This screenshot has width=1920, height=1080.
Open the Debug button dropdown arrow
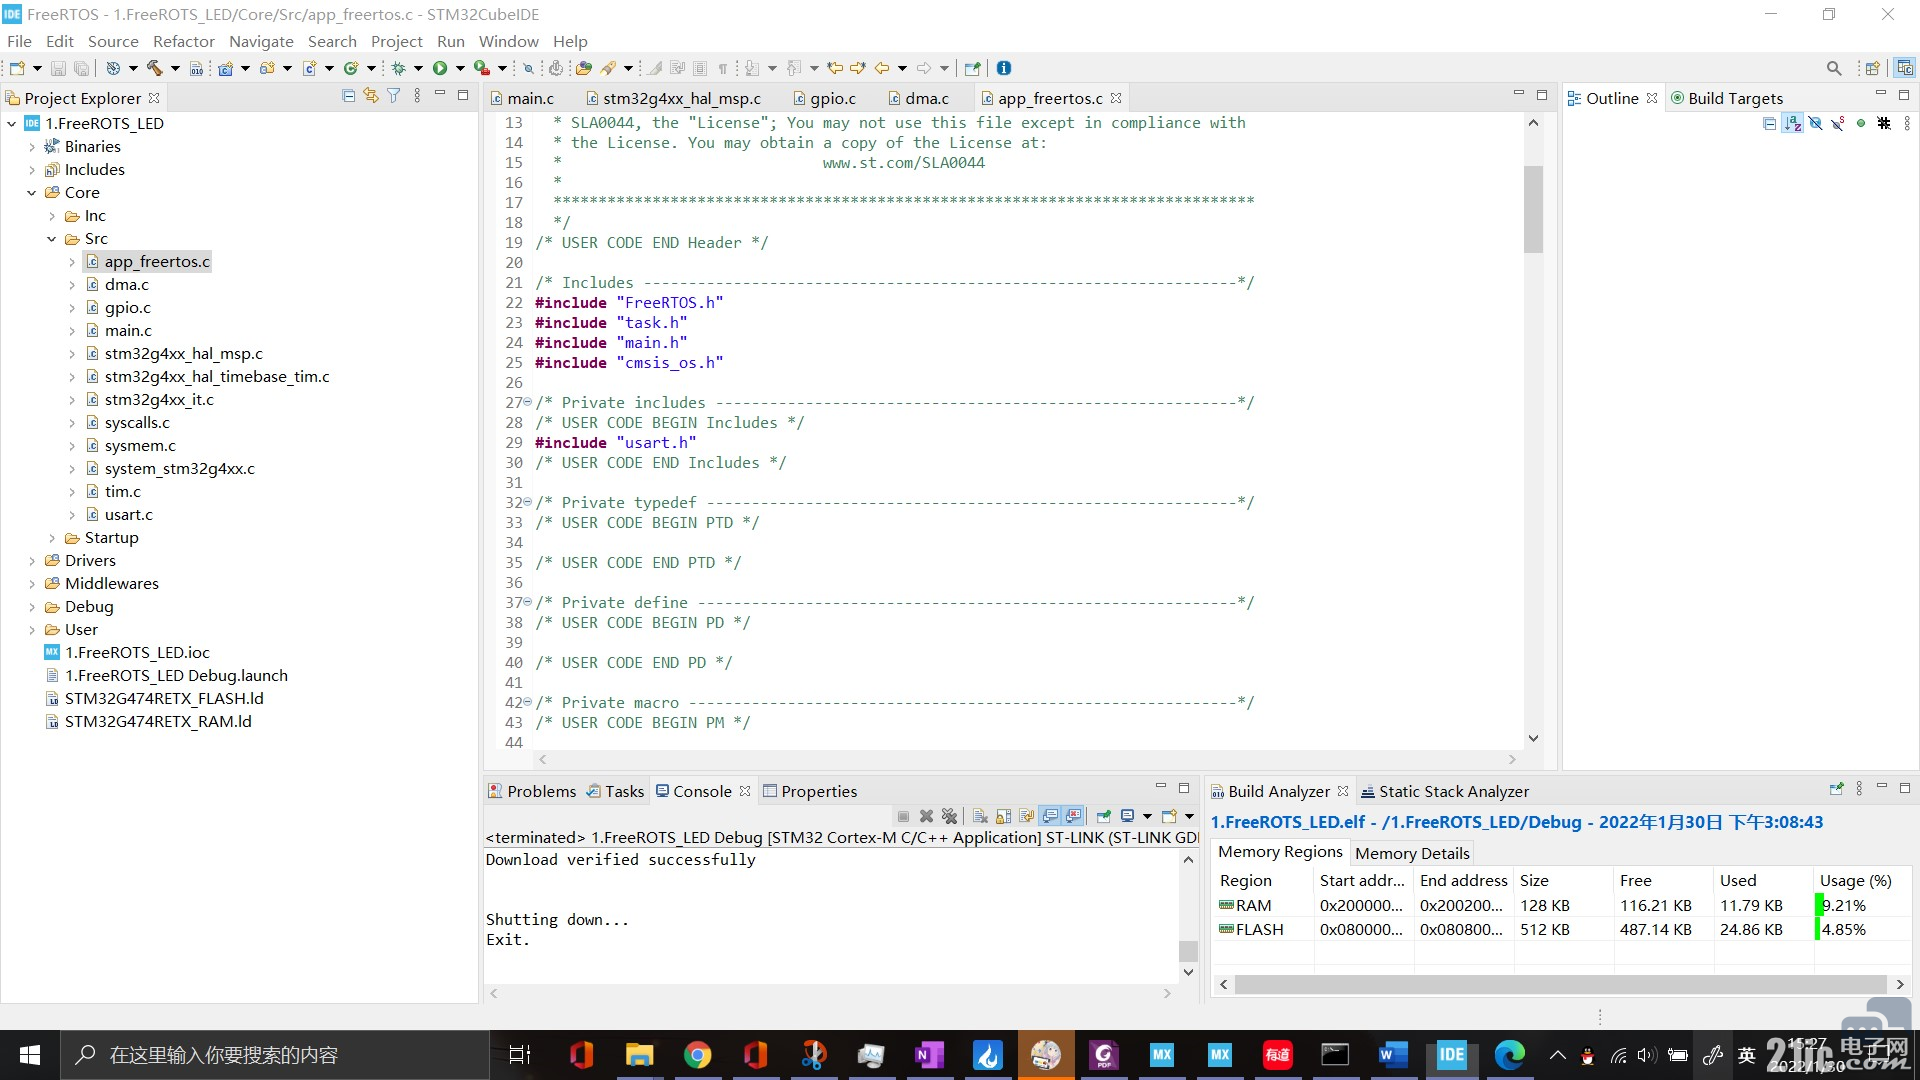tap(418, 68)
